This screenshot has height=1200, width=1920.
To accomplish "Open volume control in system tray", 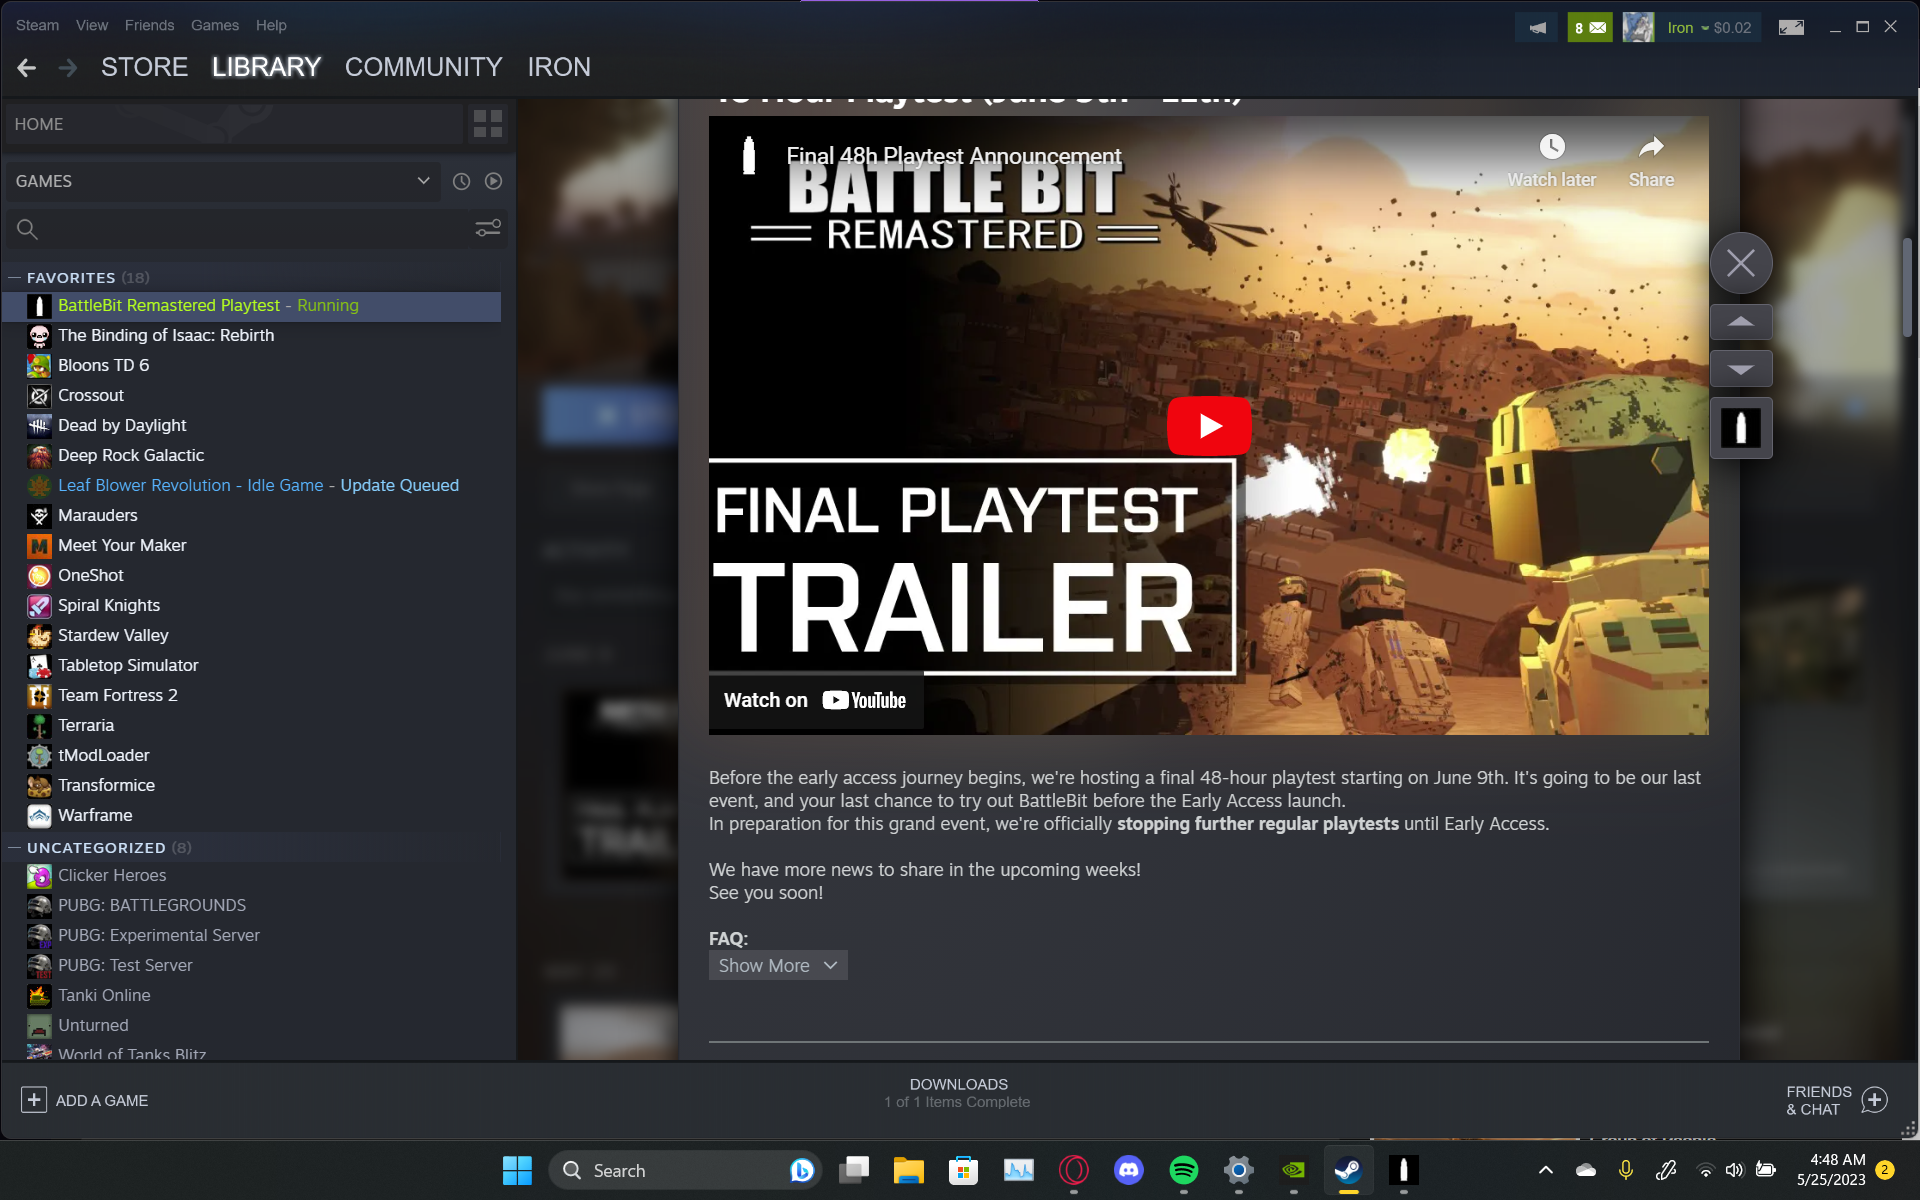I will click(1735, 1170).
